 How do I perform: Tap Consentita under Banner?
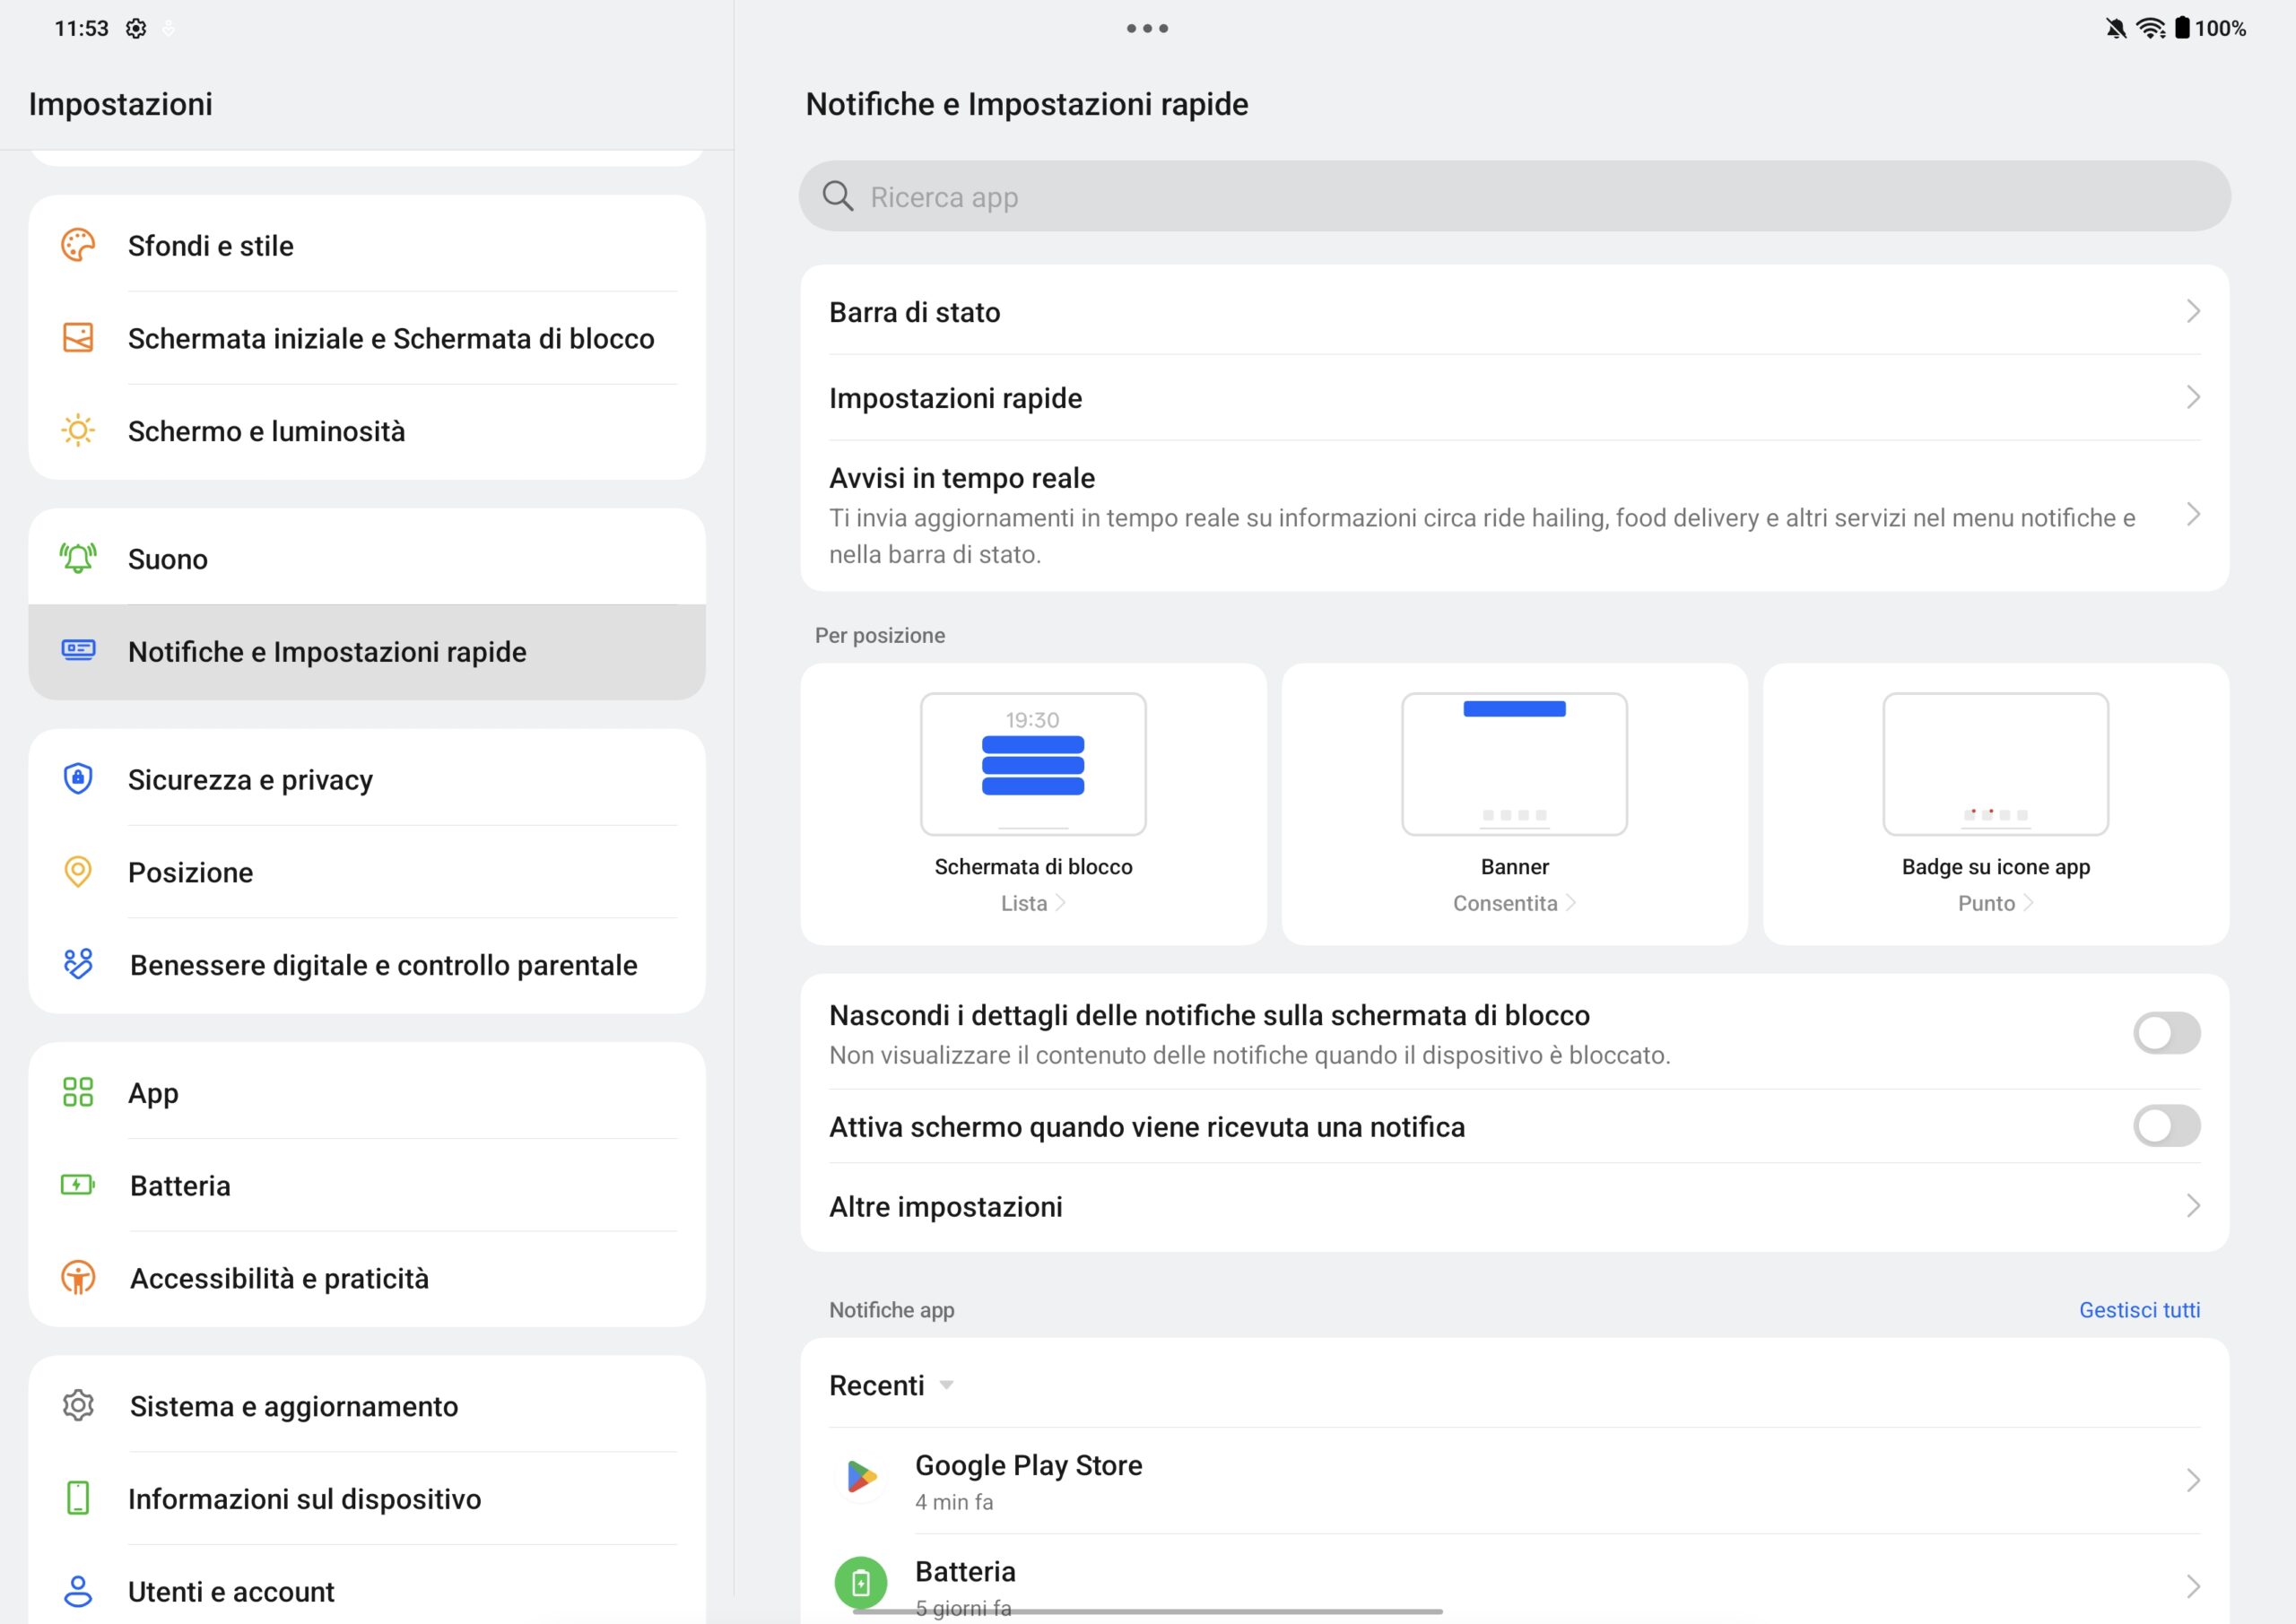(x=1514, y=903)
